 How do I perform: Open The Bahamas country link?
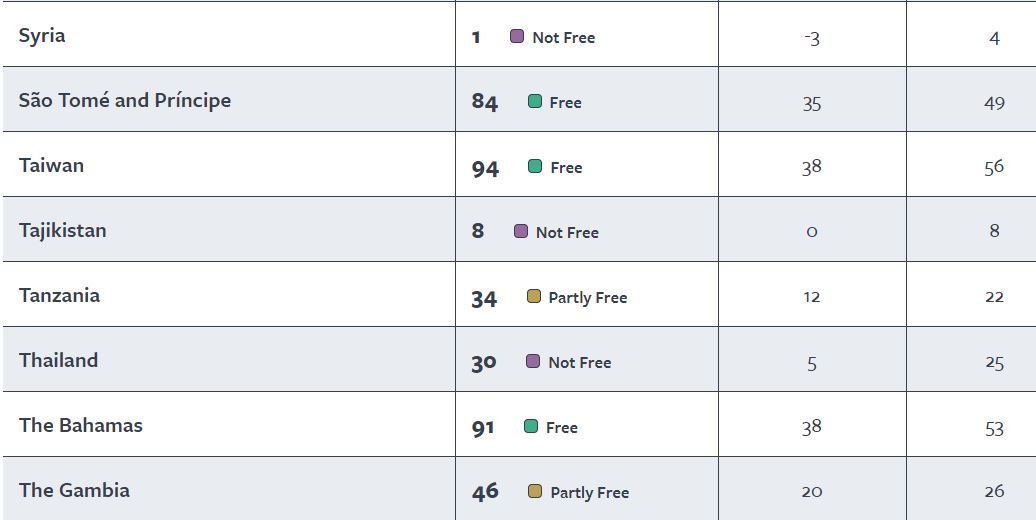[81, 426]
